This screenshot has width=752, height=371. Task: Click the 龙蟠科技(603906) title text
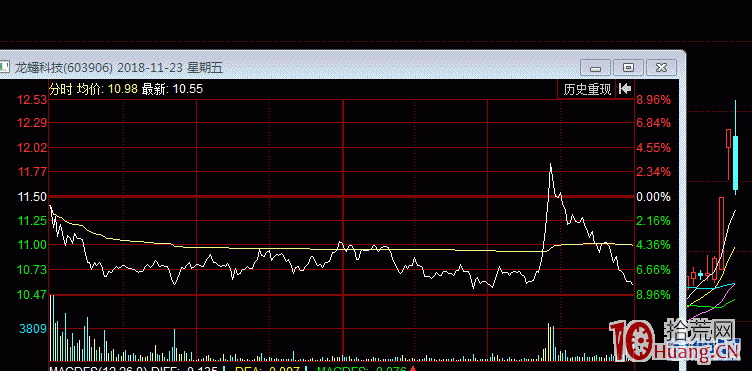coord(63,68)
